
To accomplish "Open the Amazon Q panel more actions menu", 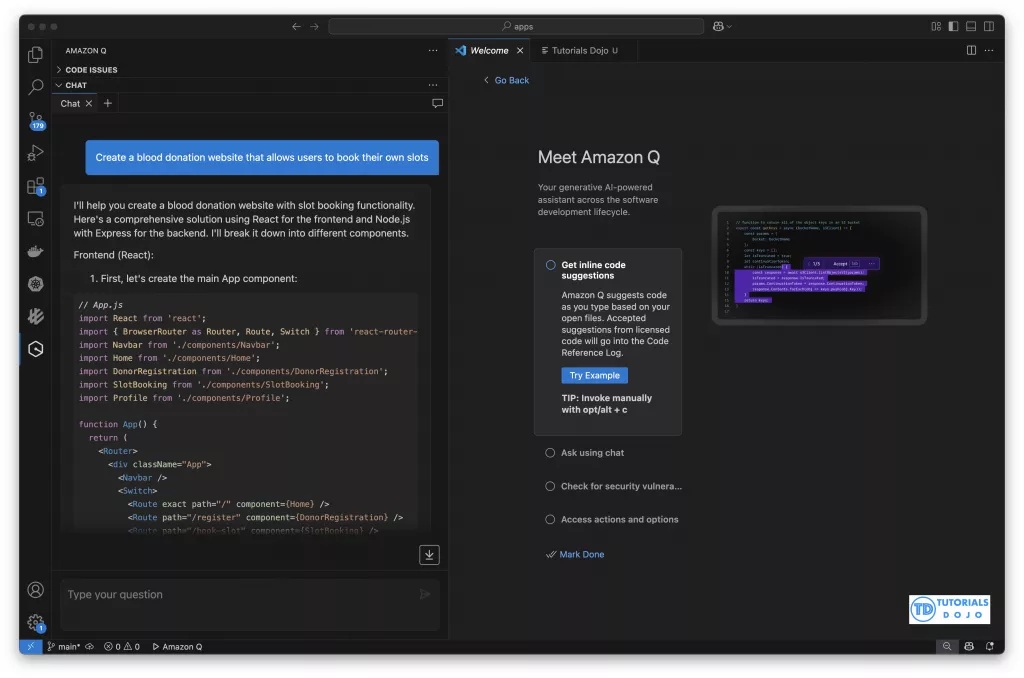I will 433,50.
